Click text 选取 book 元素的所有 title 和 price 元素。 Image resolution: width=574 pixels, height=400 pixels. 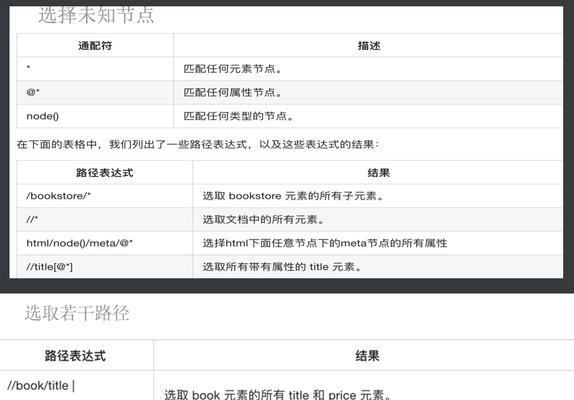(278, 395)
